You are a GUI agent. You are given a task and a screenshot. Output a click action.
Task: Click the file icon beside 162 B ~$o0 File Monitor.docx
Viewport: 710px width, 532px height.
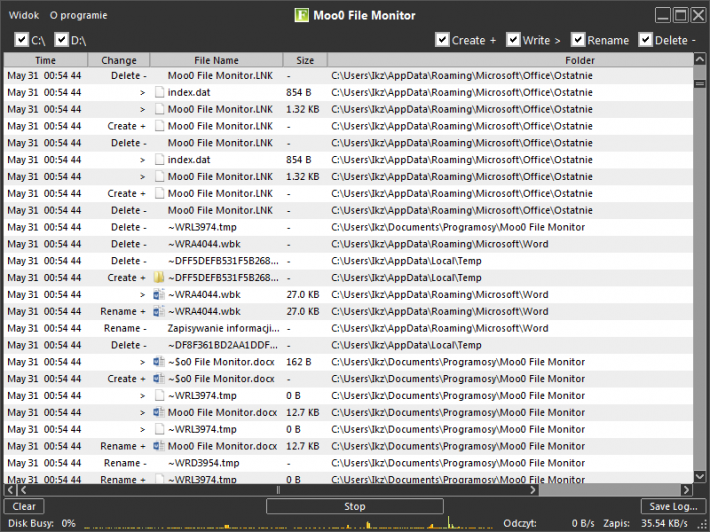(158, 362)
